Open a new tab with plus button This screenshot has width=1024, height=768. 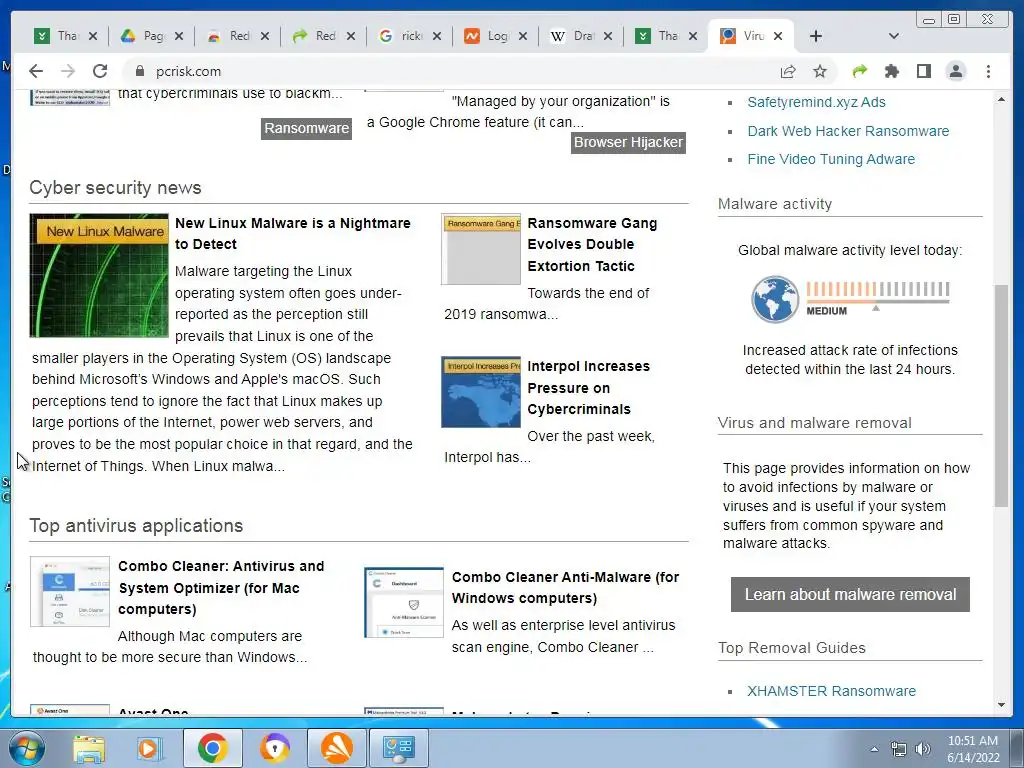(x=816, y=36)
